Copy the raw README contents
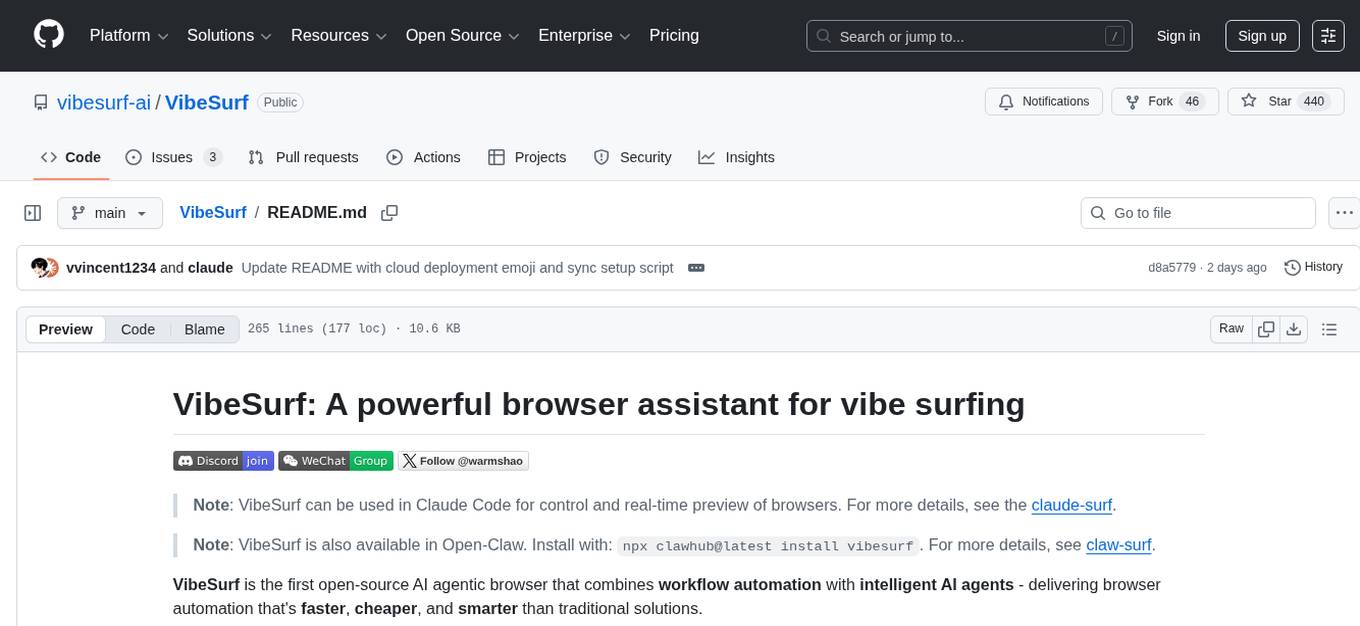Image resolution: width=1360 pixels, height=626 pixels. click(x=1266, y=328)
